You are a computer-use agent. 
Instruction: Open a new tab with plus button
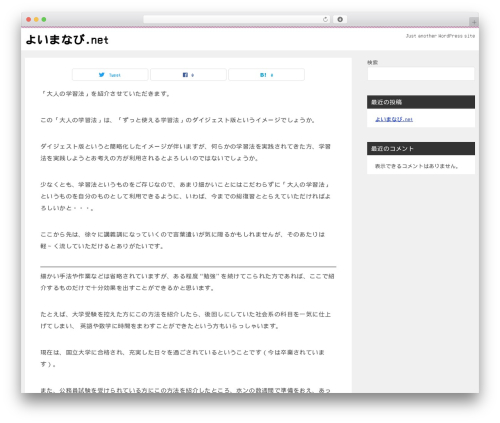474,22
